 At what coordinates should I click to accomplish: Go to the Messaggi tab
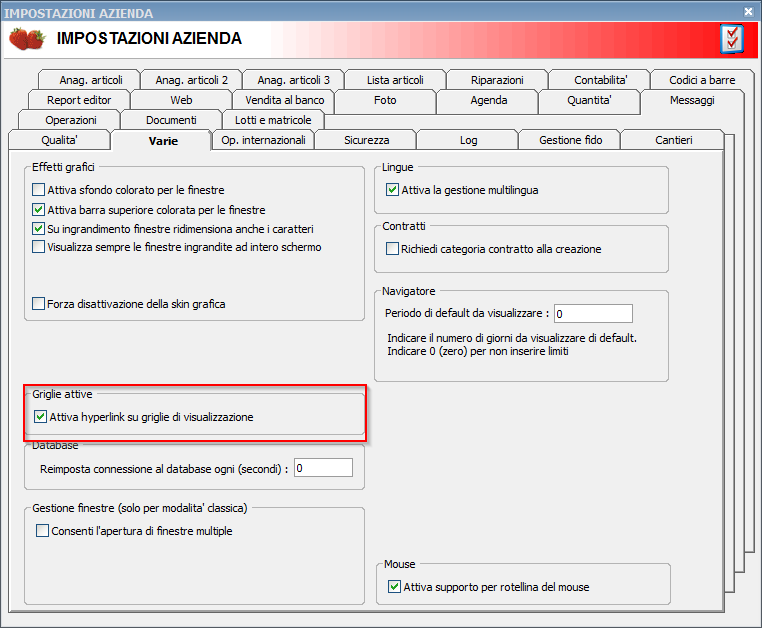[692, 100]
